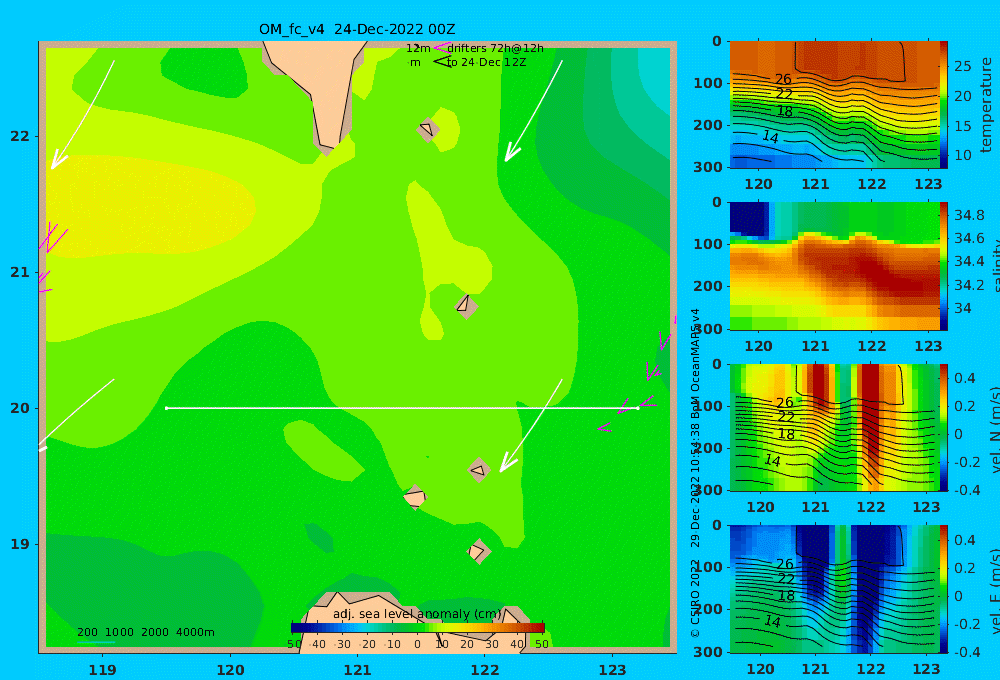
Task: Click the vel. E colorbar
Action: tap(944, 589)
